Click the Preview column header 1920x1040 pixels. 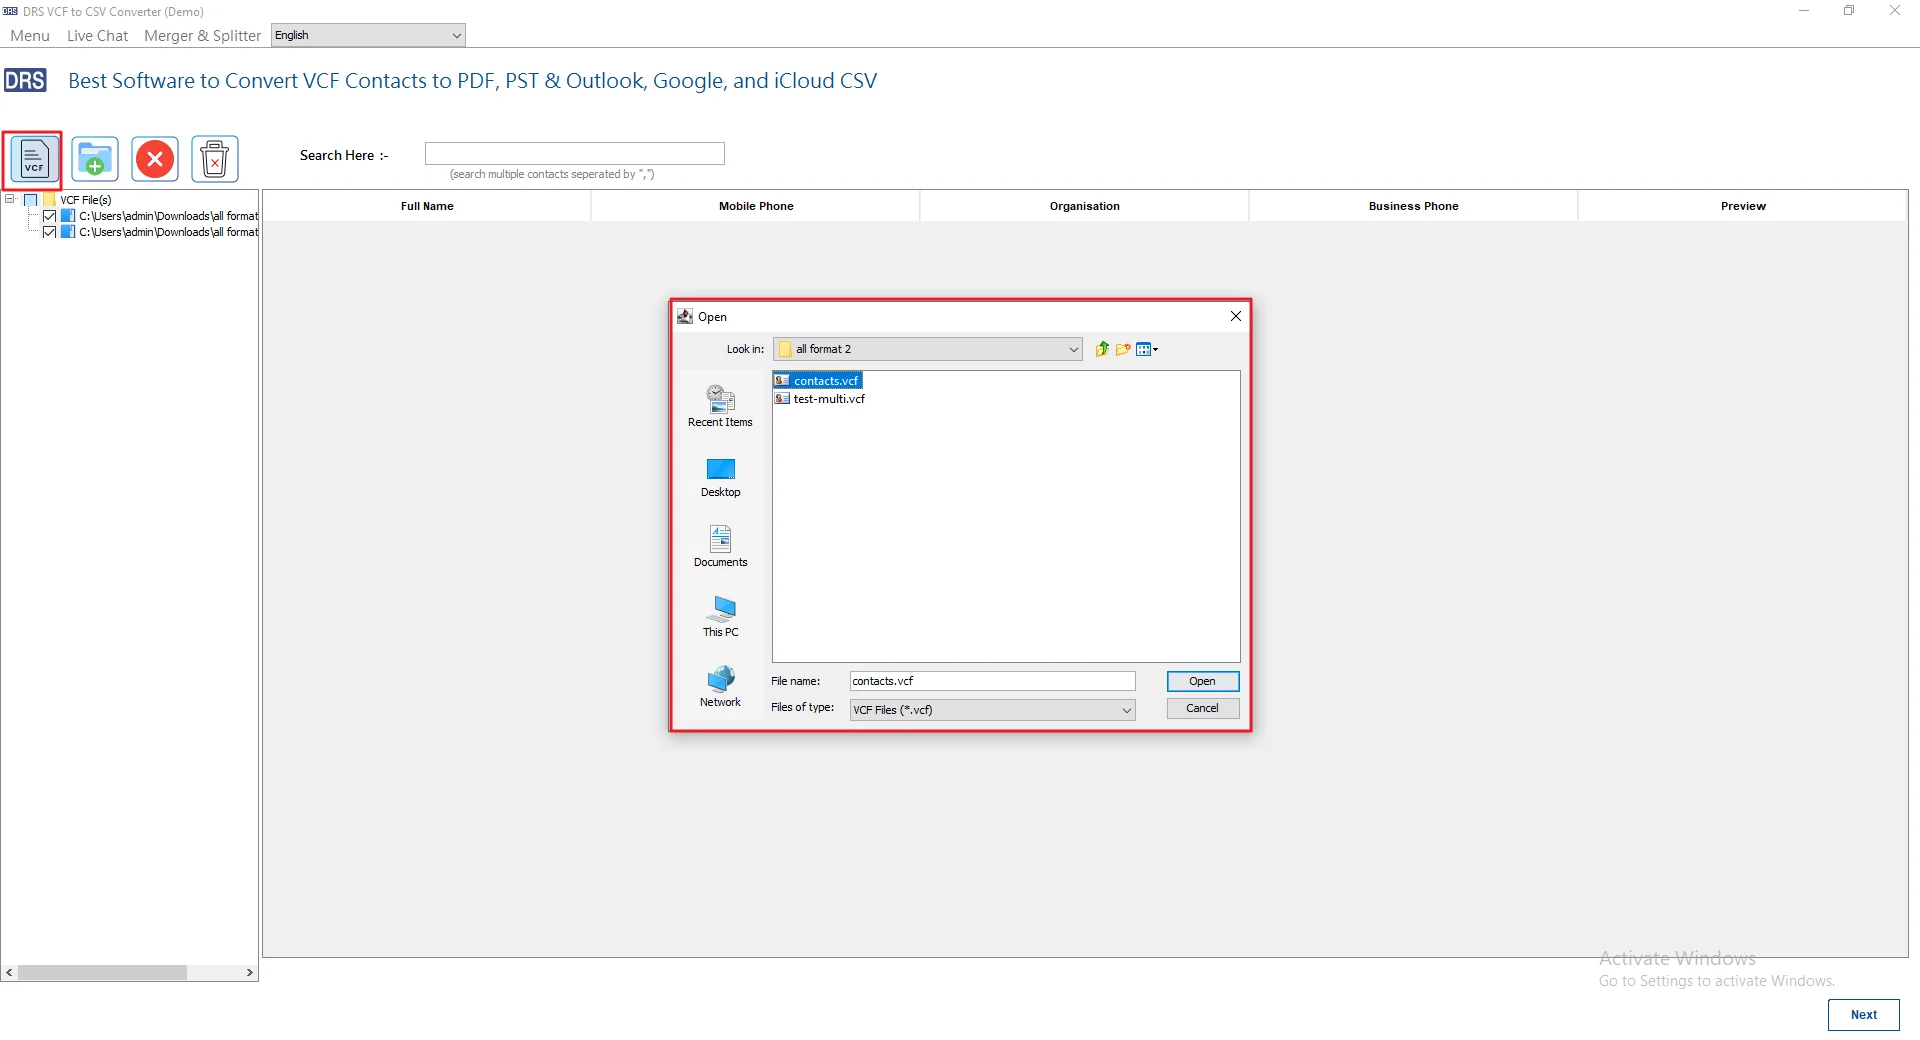click(1743, 206)
